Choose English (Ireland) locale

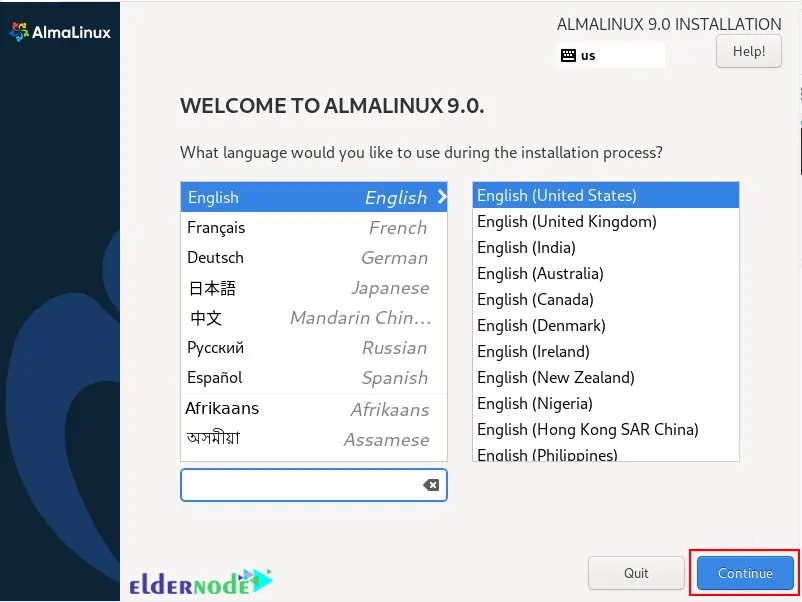click(x=606, y=351)
